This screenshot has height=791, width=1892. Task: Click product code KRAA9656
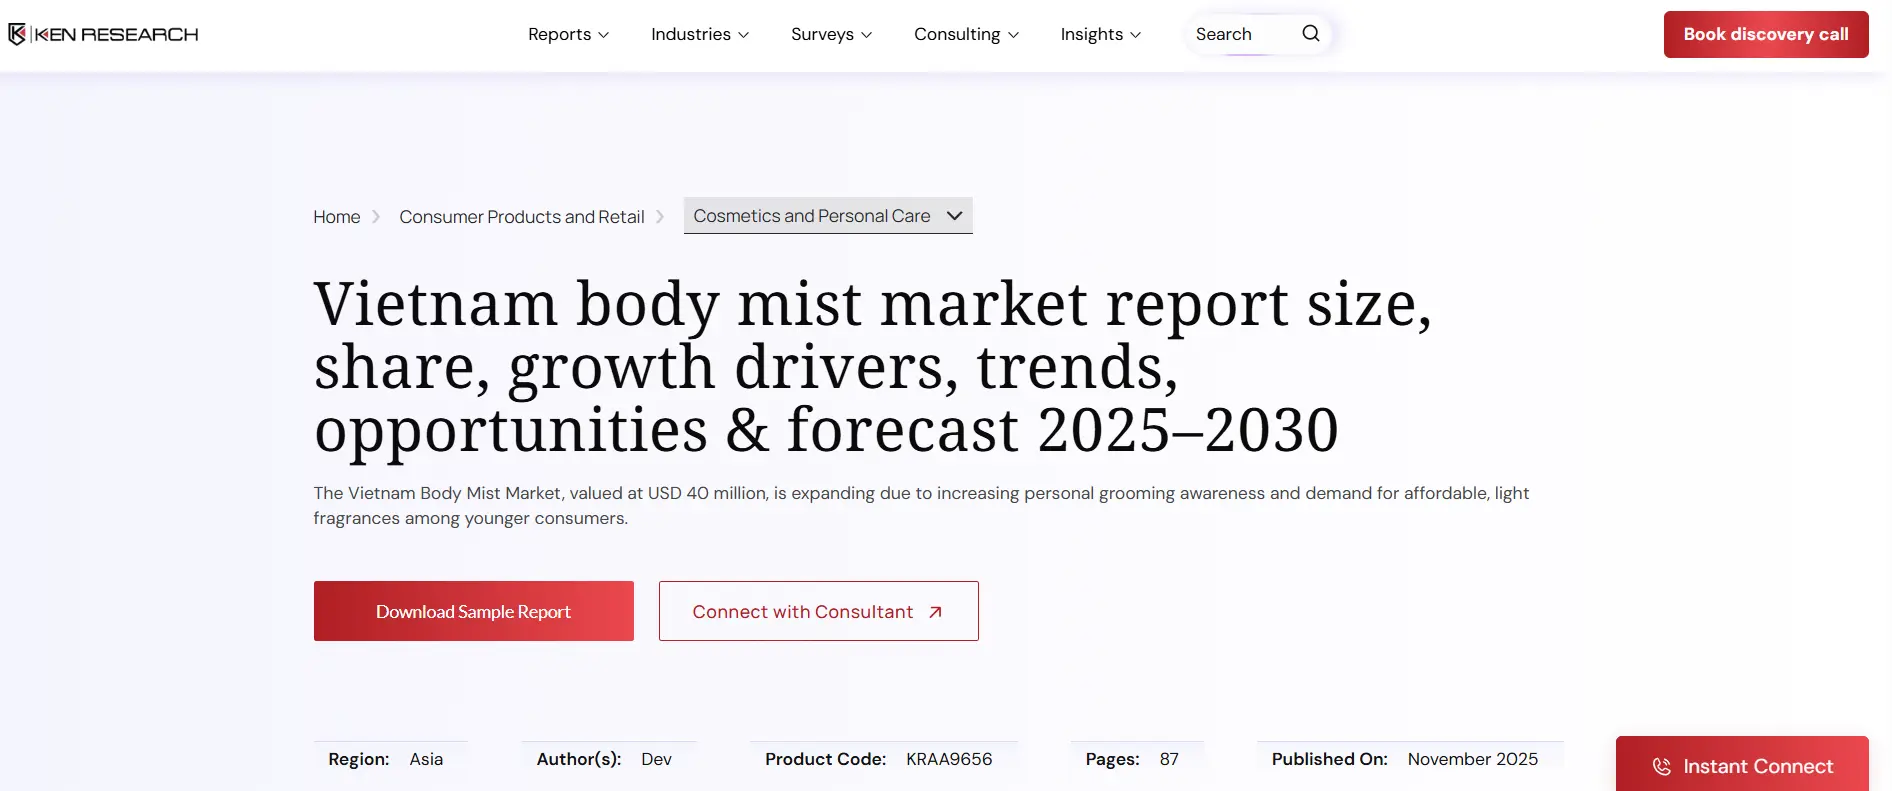[x=949, y=759]
